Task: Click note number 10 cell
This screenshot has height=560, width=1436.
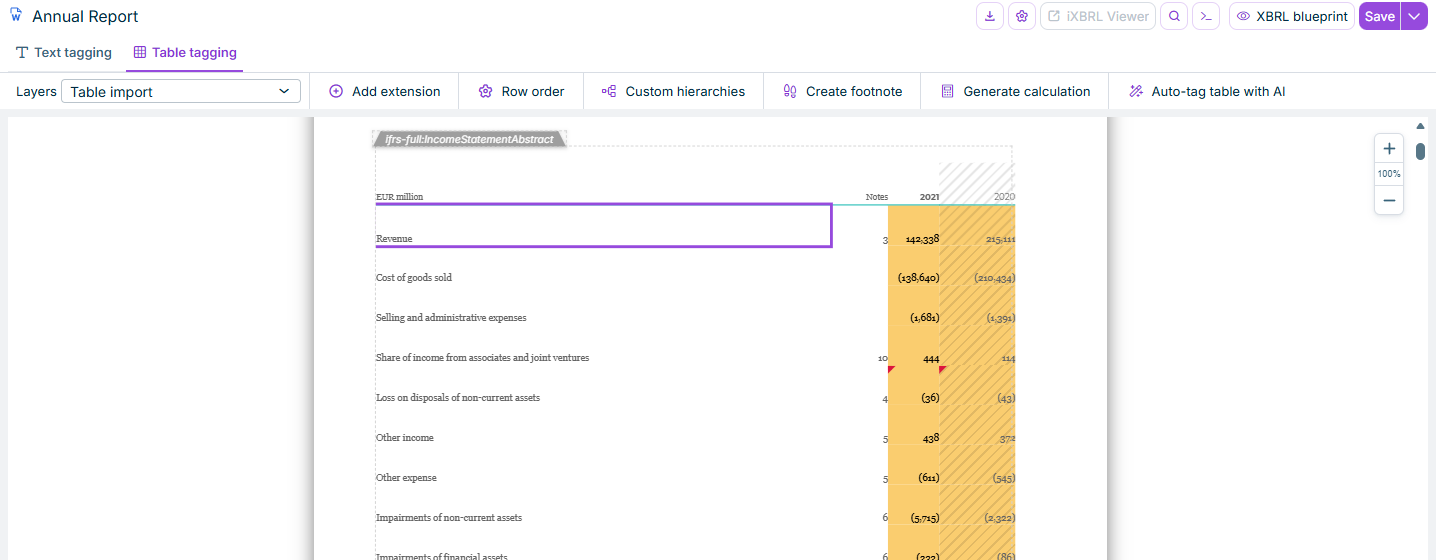Action: pyautogui.click(x=882, y=357)
